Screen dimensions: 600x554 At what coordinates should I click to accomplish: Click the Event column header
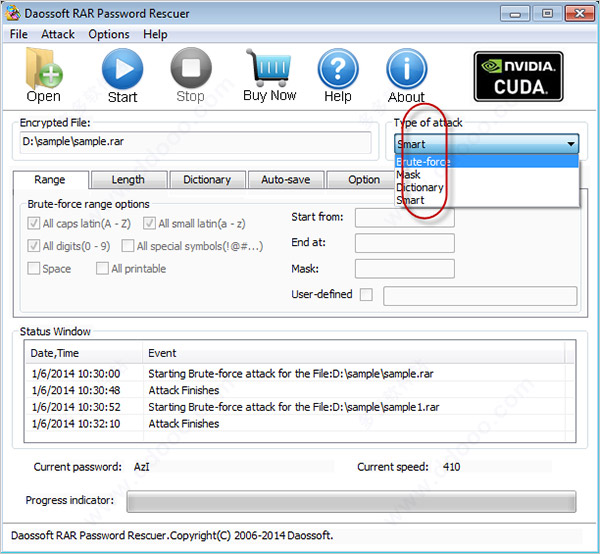(354, 353)
